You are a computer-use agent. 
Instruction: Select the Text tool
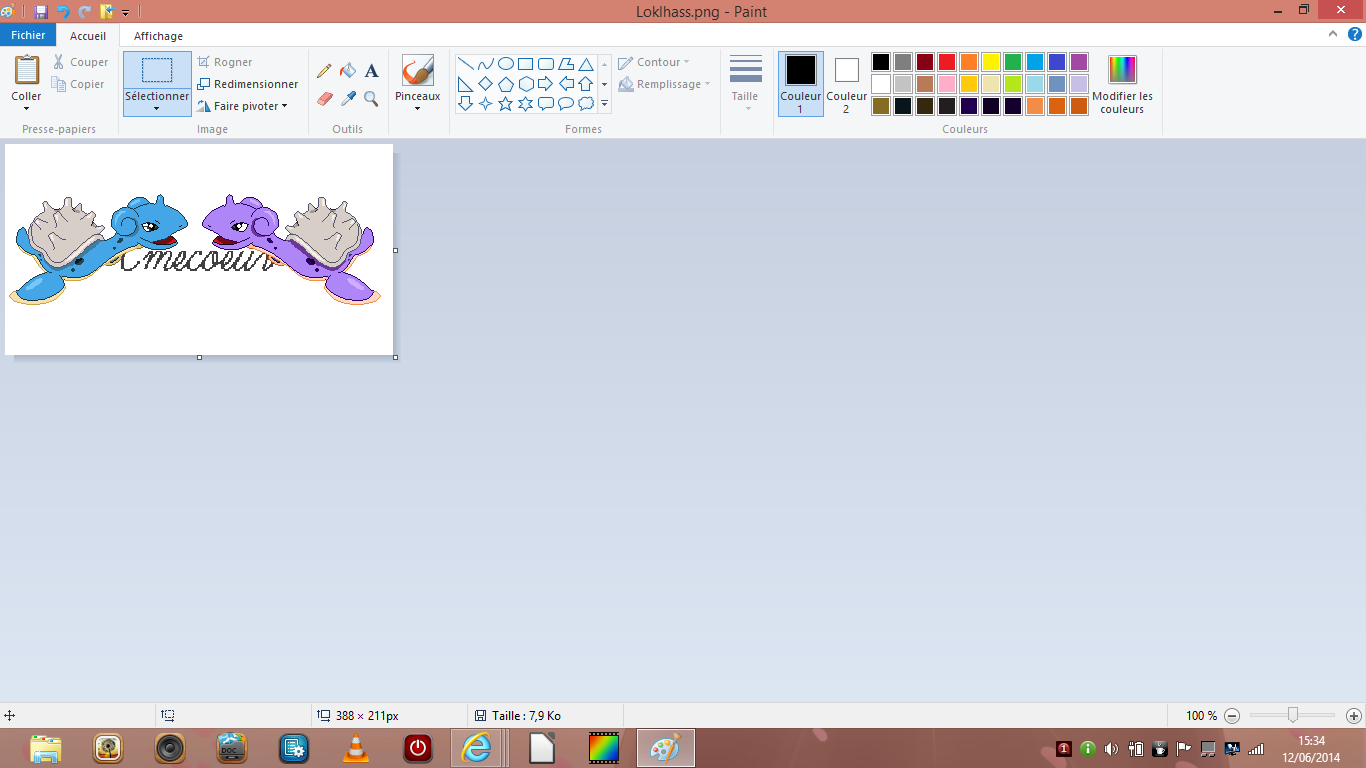[x=371, y=71]
